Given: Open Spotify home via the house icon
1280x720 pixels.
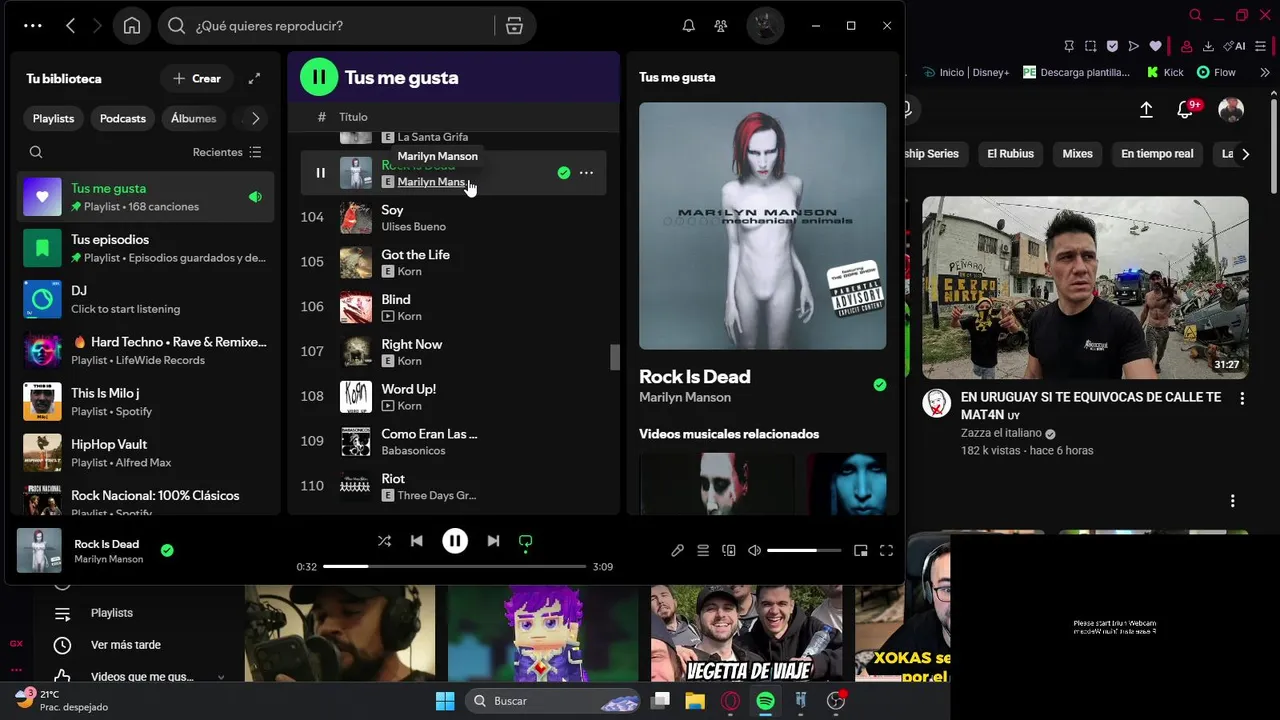Looking at the screenshot, I should (x=132, y=26).
